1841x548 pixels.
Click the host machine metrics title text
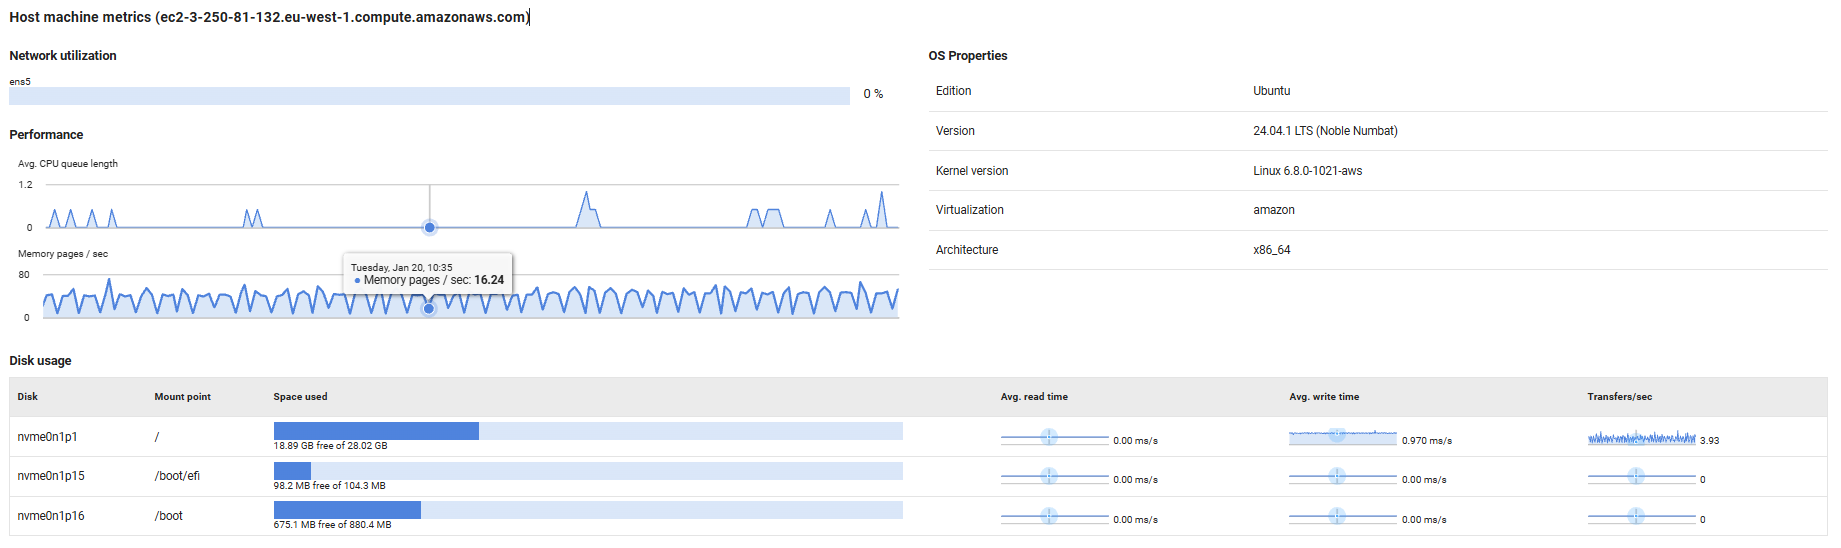(269, 17)
